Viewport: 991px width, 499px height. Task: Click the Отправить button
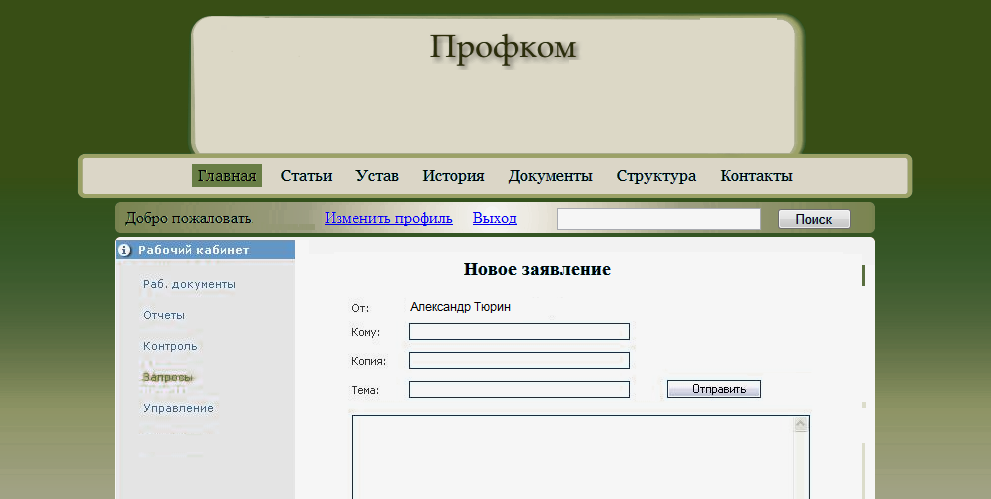[714, 389]
